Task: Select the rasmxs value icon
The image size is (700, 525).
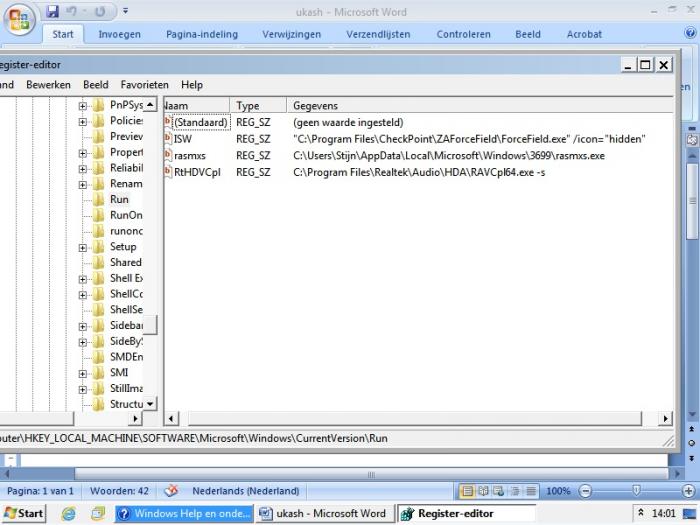Action: pos(168,155)
